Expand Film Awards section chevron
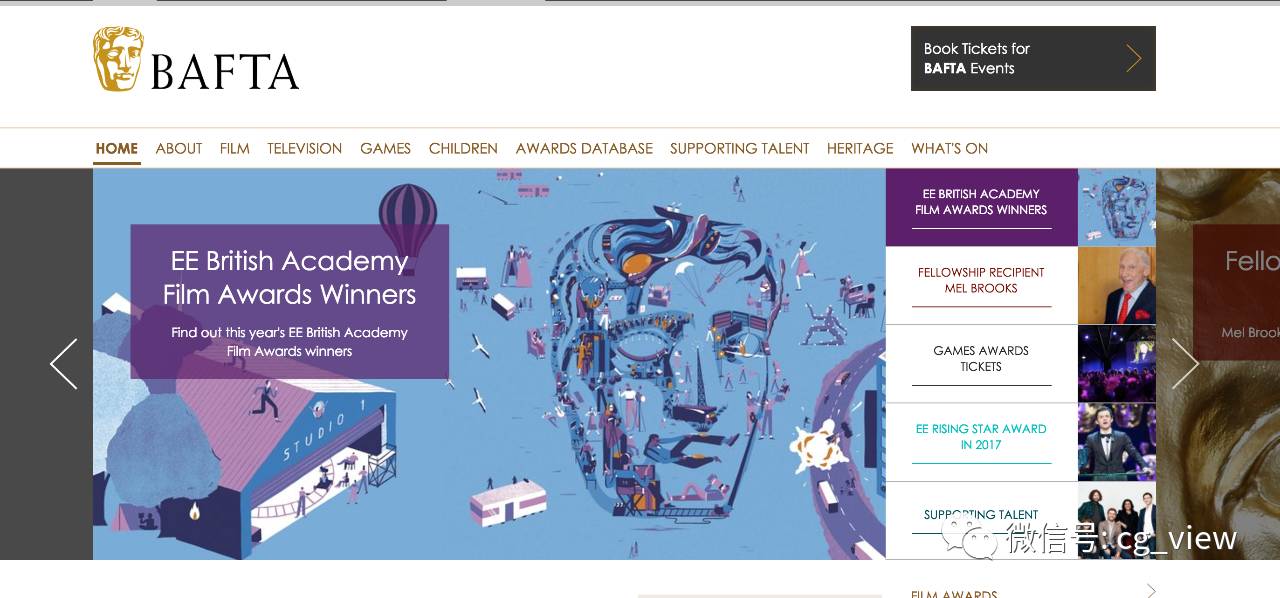 tap(1151, 590)
